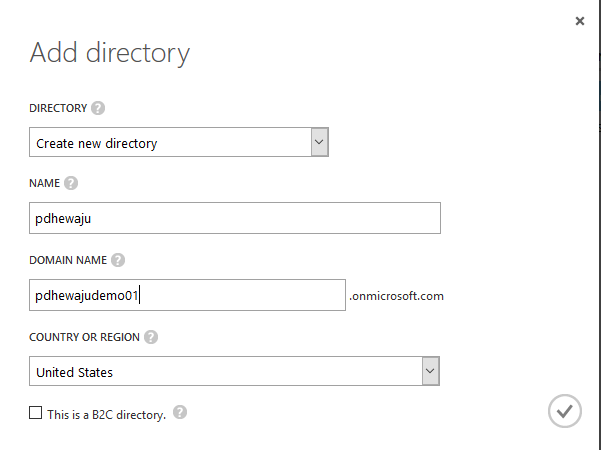
Task: Click the 'Add directory' heading
Action: (110, 53)
